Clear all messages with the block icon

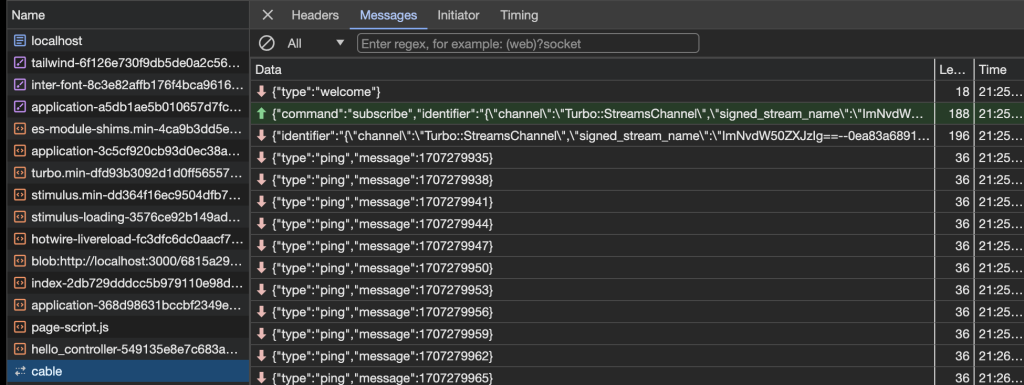click(x=266, y=44)
